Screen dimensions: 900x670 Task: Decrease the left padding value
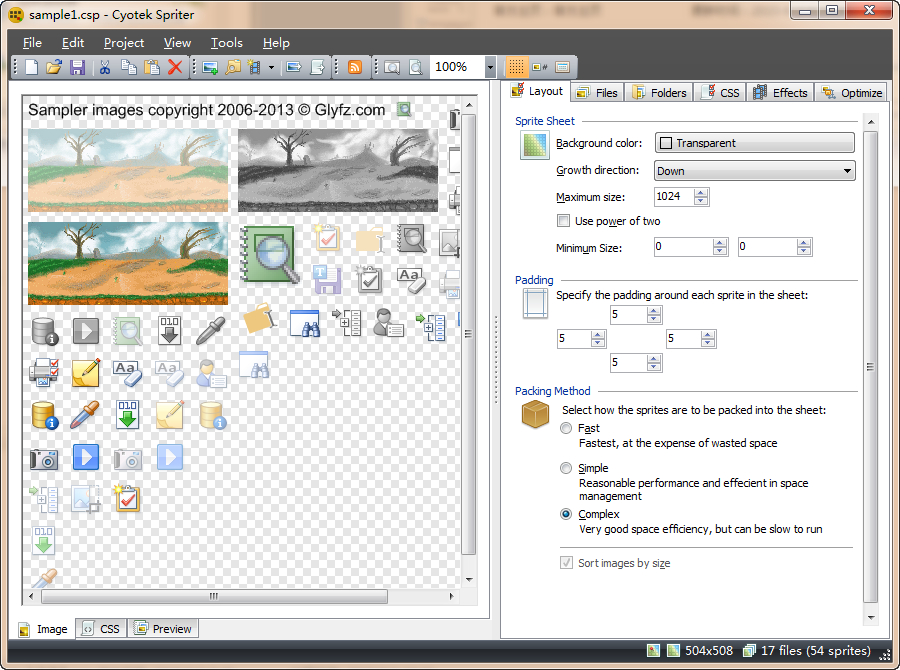click(x=598, y=343)
